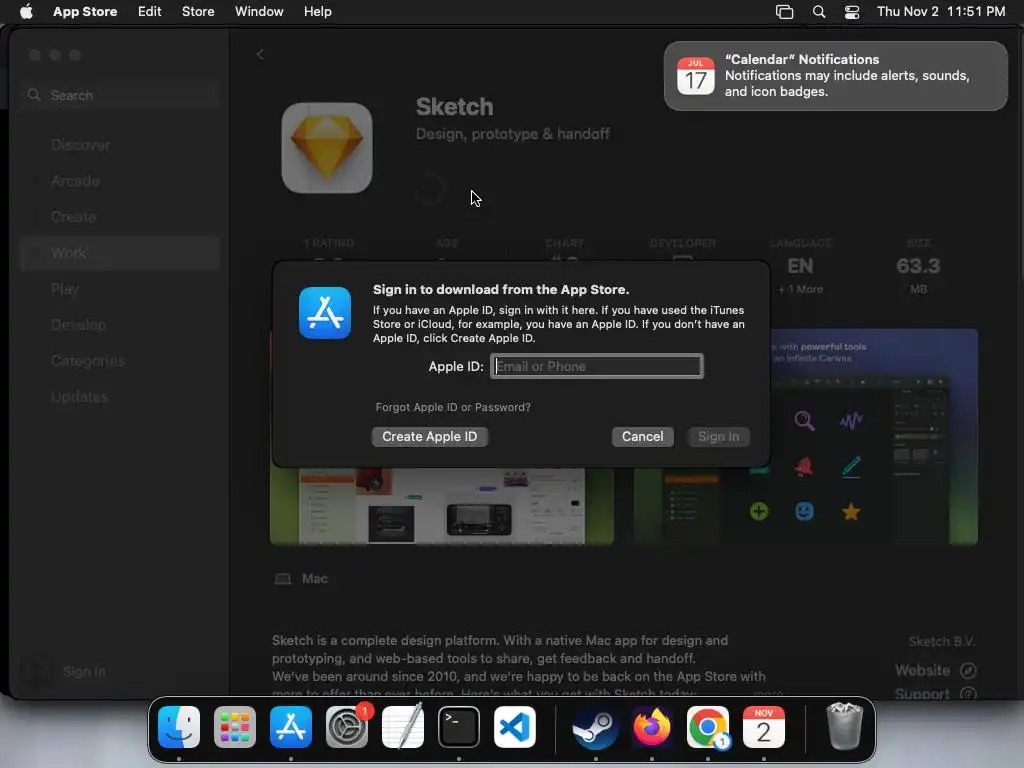Open Stage Manager icon in menu bar

click(784, 12)
